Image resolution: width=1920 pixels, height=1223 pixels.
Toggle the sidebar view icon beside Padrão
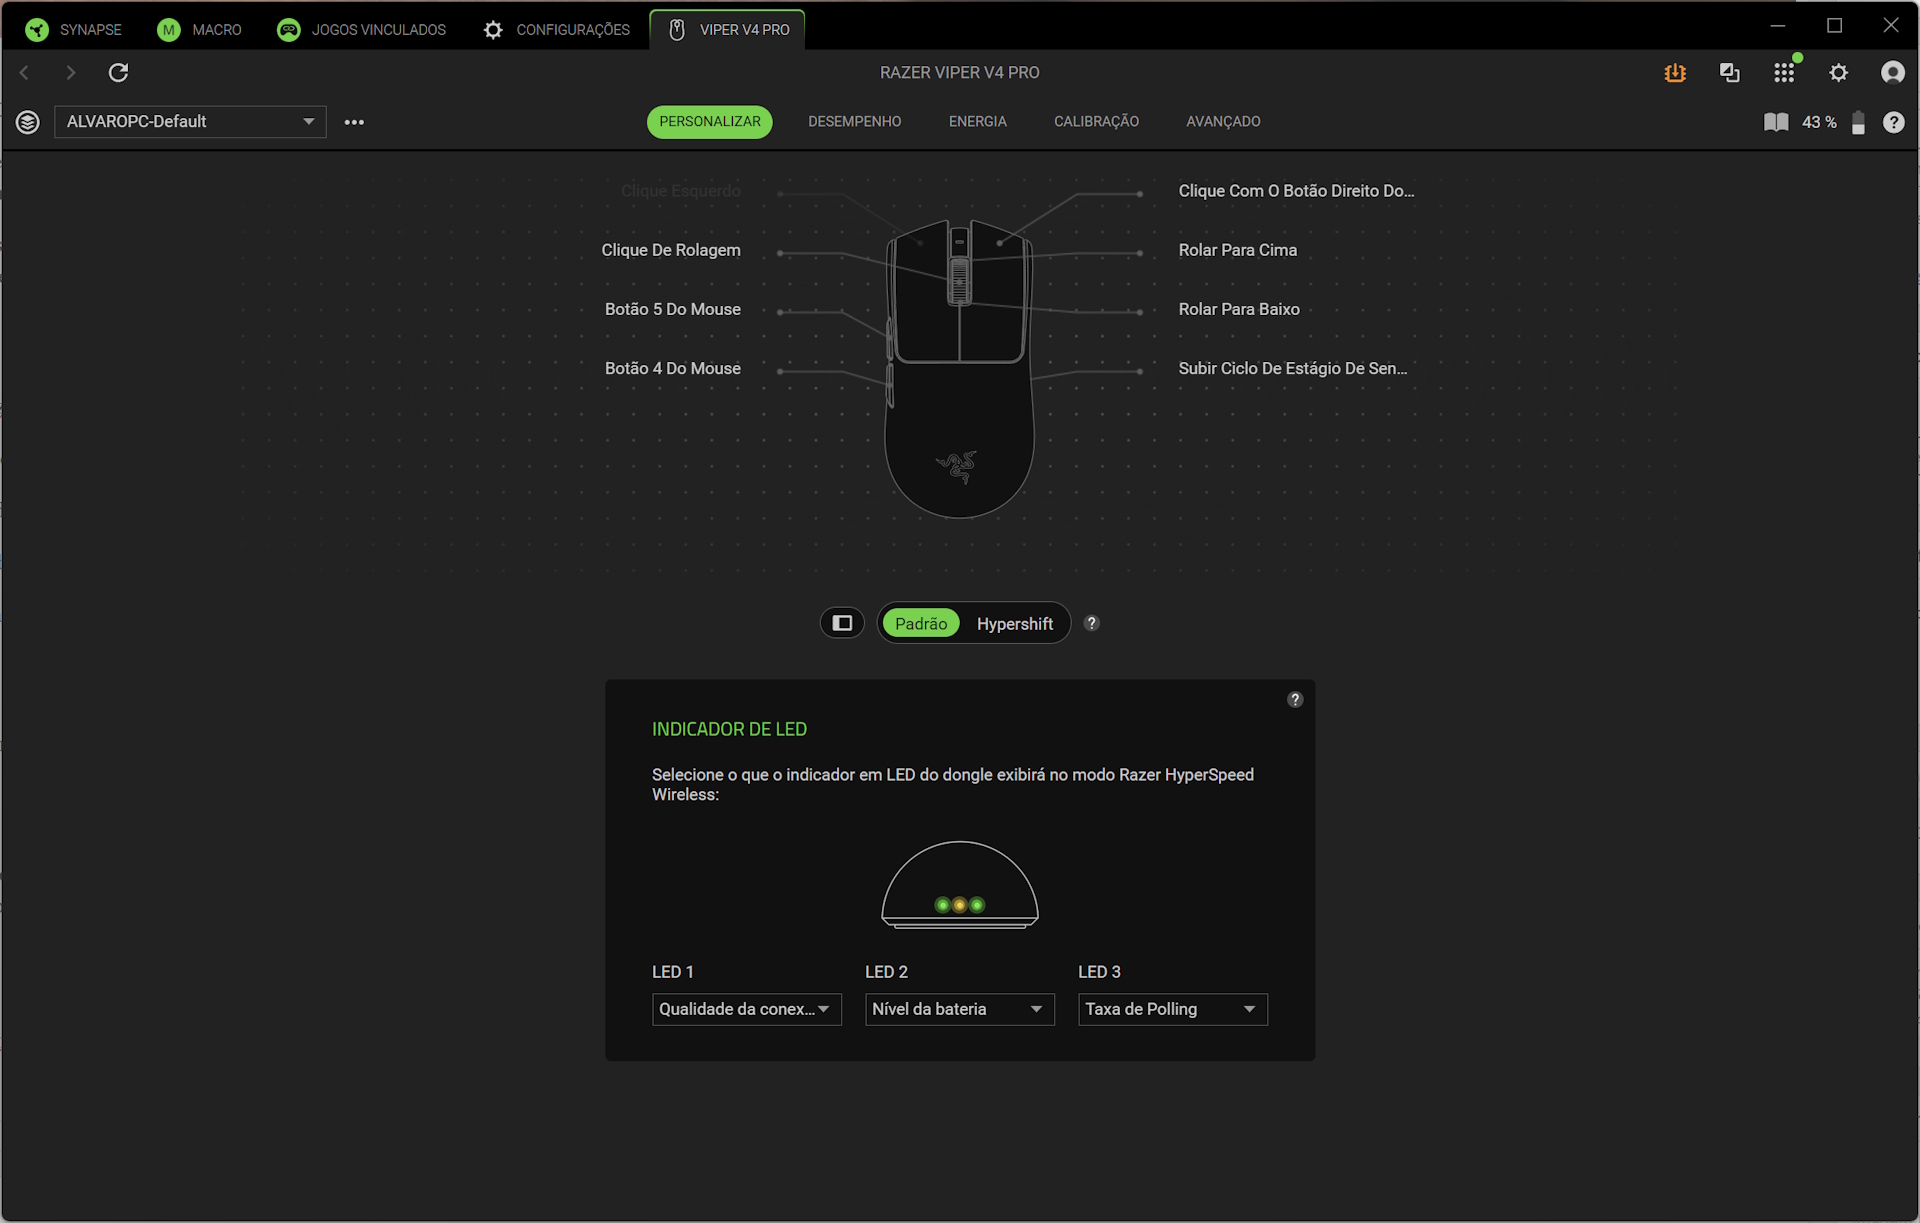click(842, 623)
